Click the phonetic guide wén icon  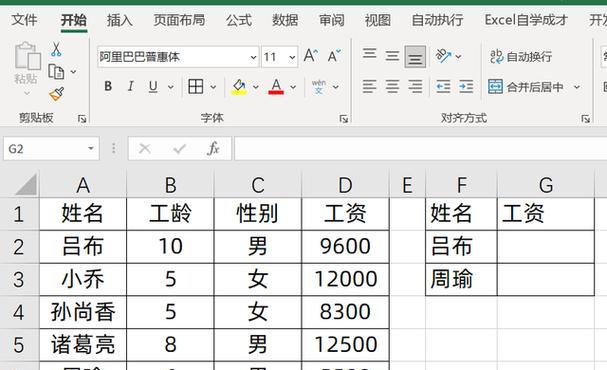319,87
